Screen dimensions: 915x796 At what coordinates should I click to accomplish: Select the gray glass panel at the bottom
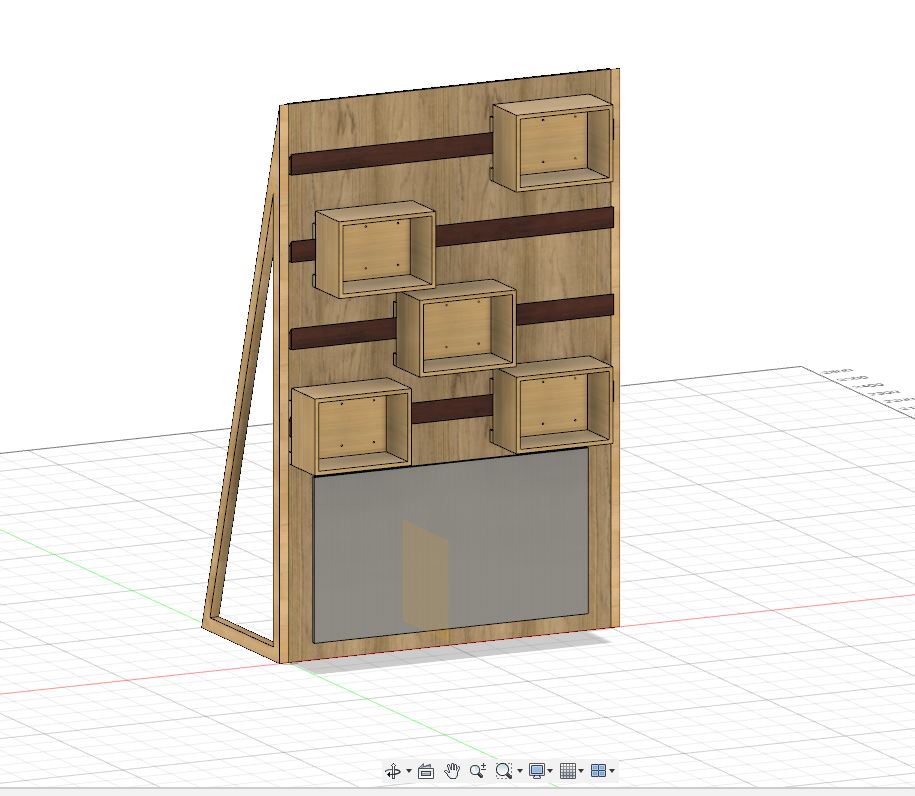tap(450, 545)
